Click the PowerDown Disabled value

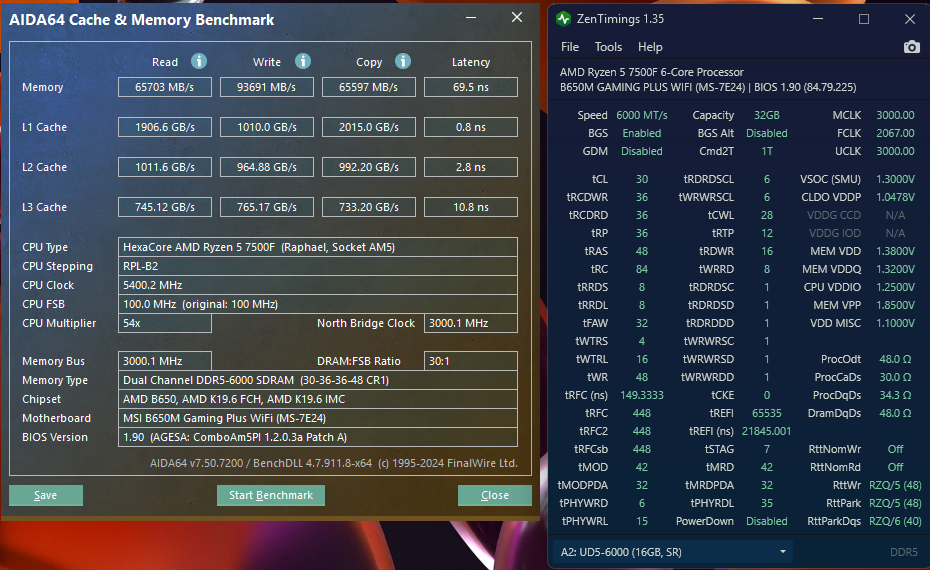pyautogui.click(x=767, y=521)
